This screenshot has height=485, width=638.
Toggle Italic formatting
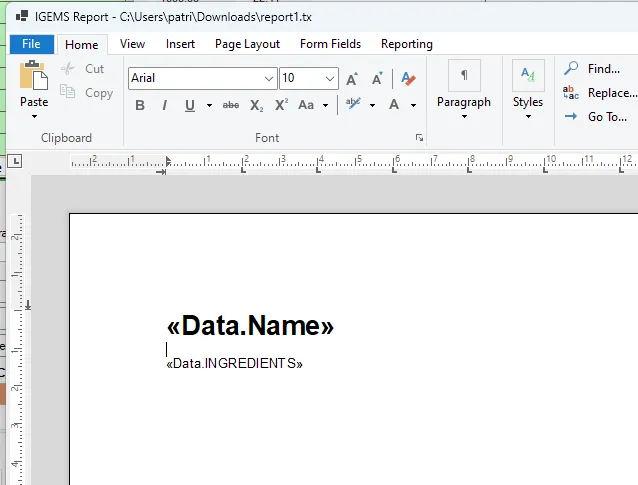pos(165,105)
